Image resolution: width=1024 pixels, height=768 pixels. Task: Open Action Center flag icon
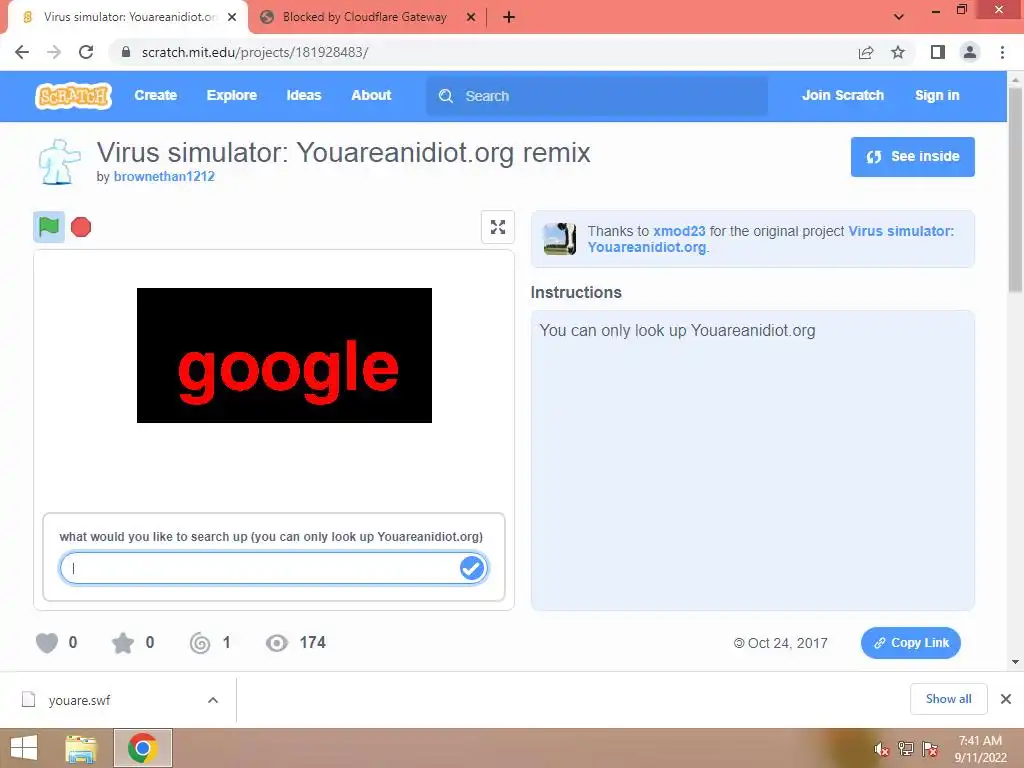[x=930, y=749]
